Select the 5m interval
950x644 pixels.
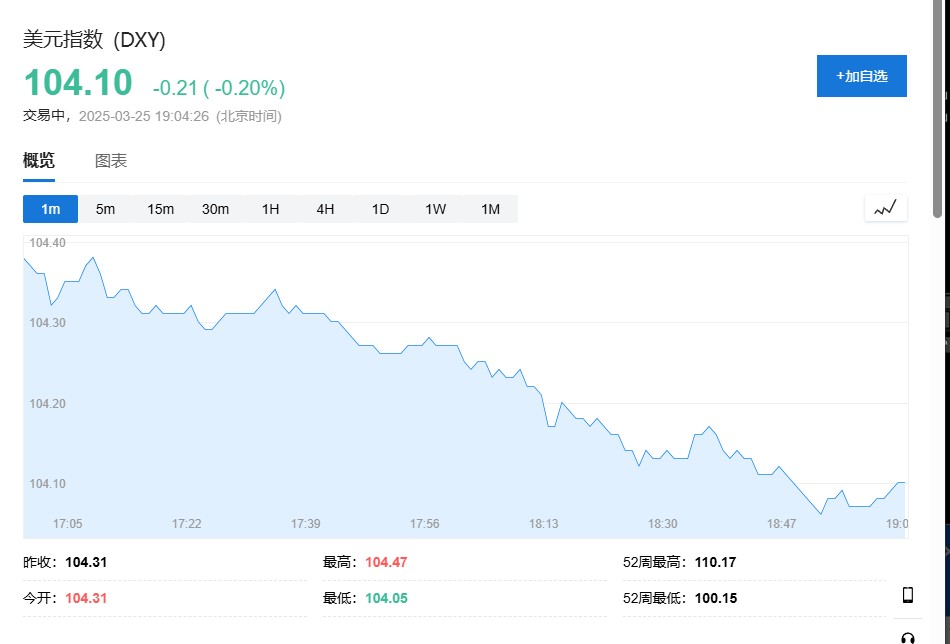coord(105,209)
